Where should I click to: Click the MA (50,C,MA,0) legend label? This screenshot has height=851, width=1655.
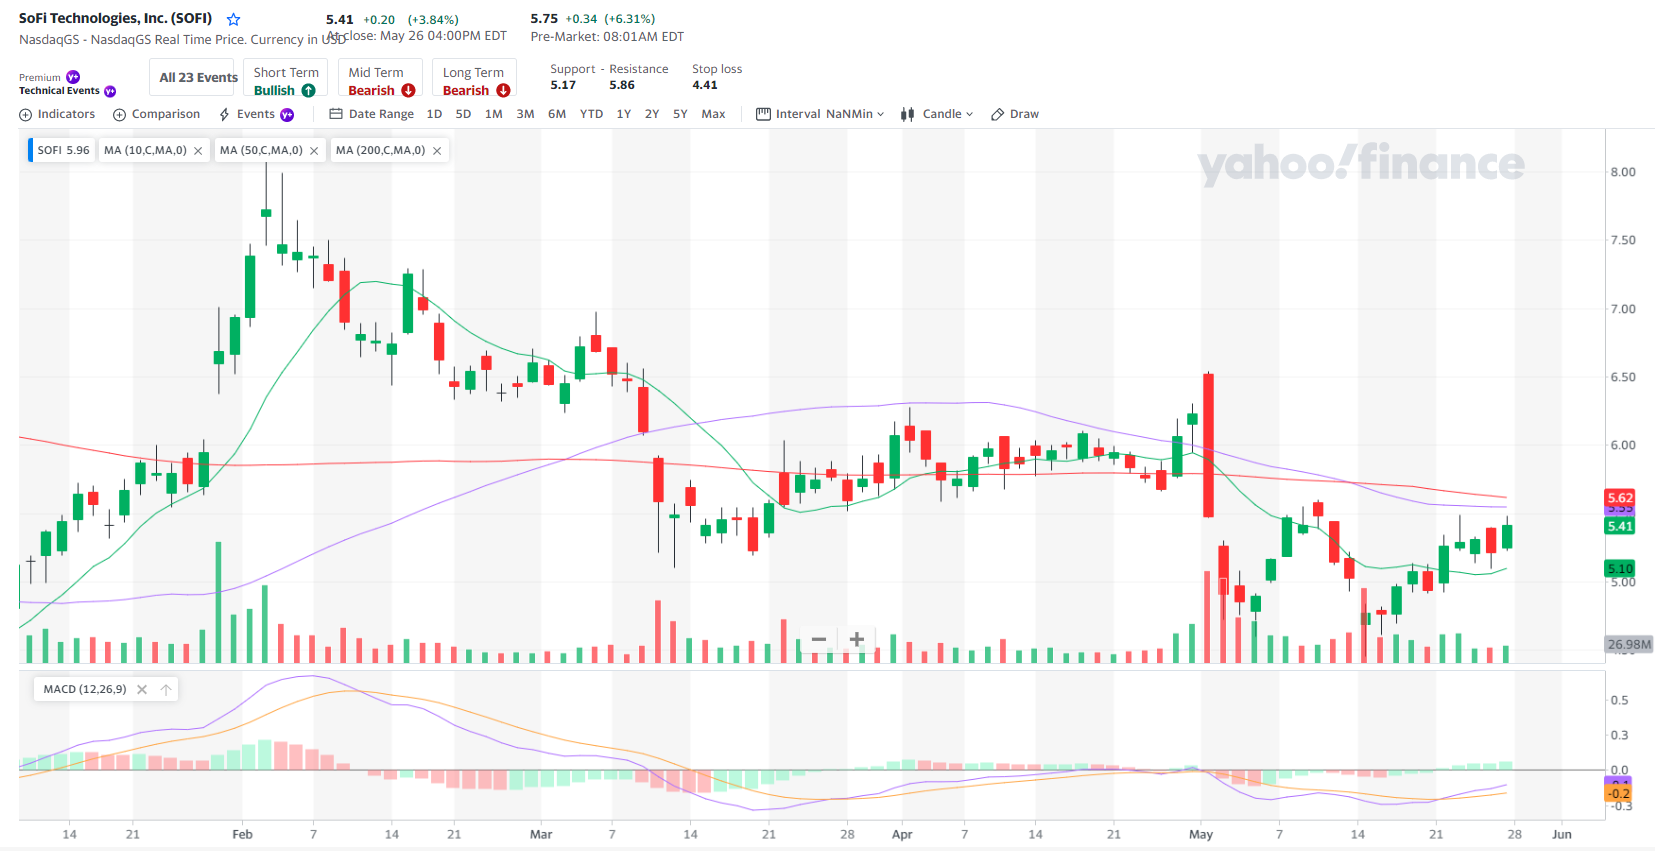pyautogui.click(x=261, y=151)
